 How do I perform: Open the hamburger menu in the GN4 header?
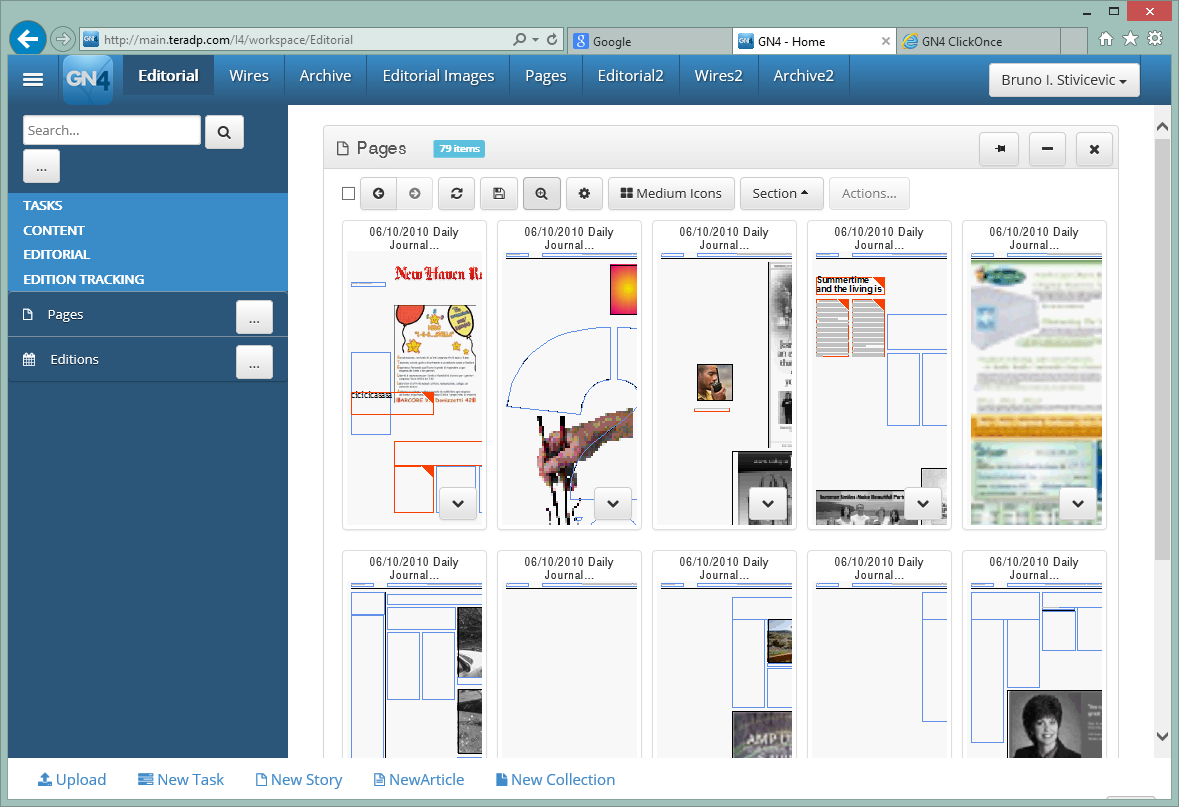pyautogui.click(x=32, y=79)
